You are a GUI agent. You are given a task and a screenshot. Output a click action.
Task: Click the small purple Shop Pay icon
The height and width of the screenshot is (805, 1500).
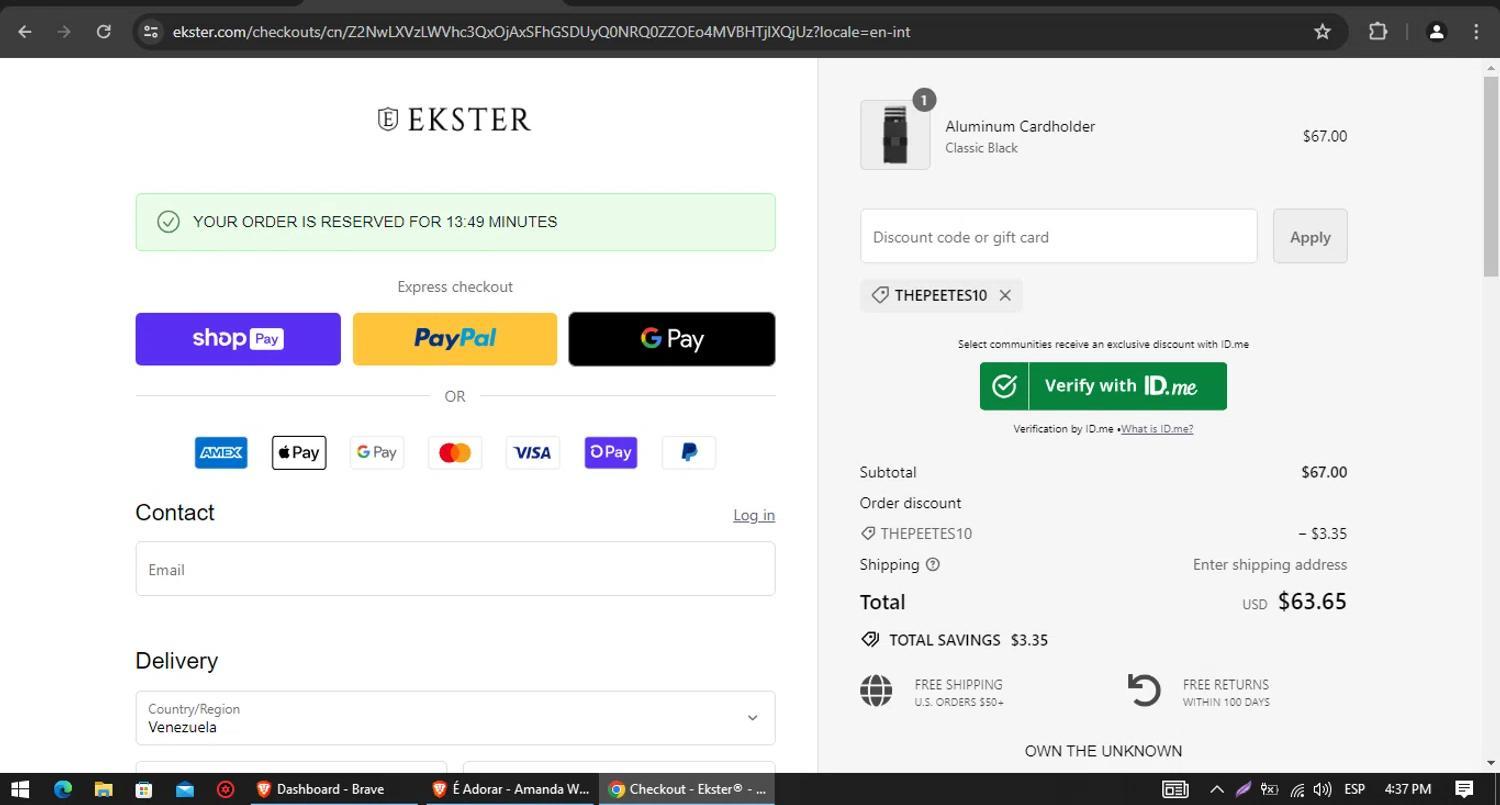point(611,452)
